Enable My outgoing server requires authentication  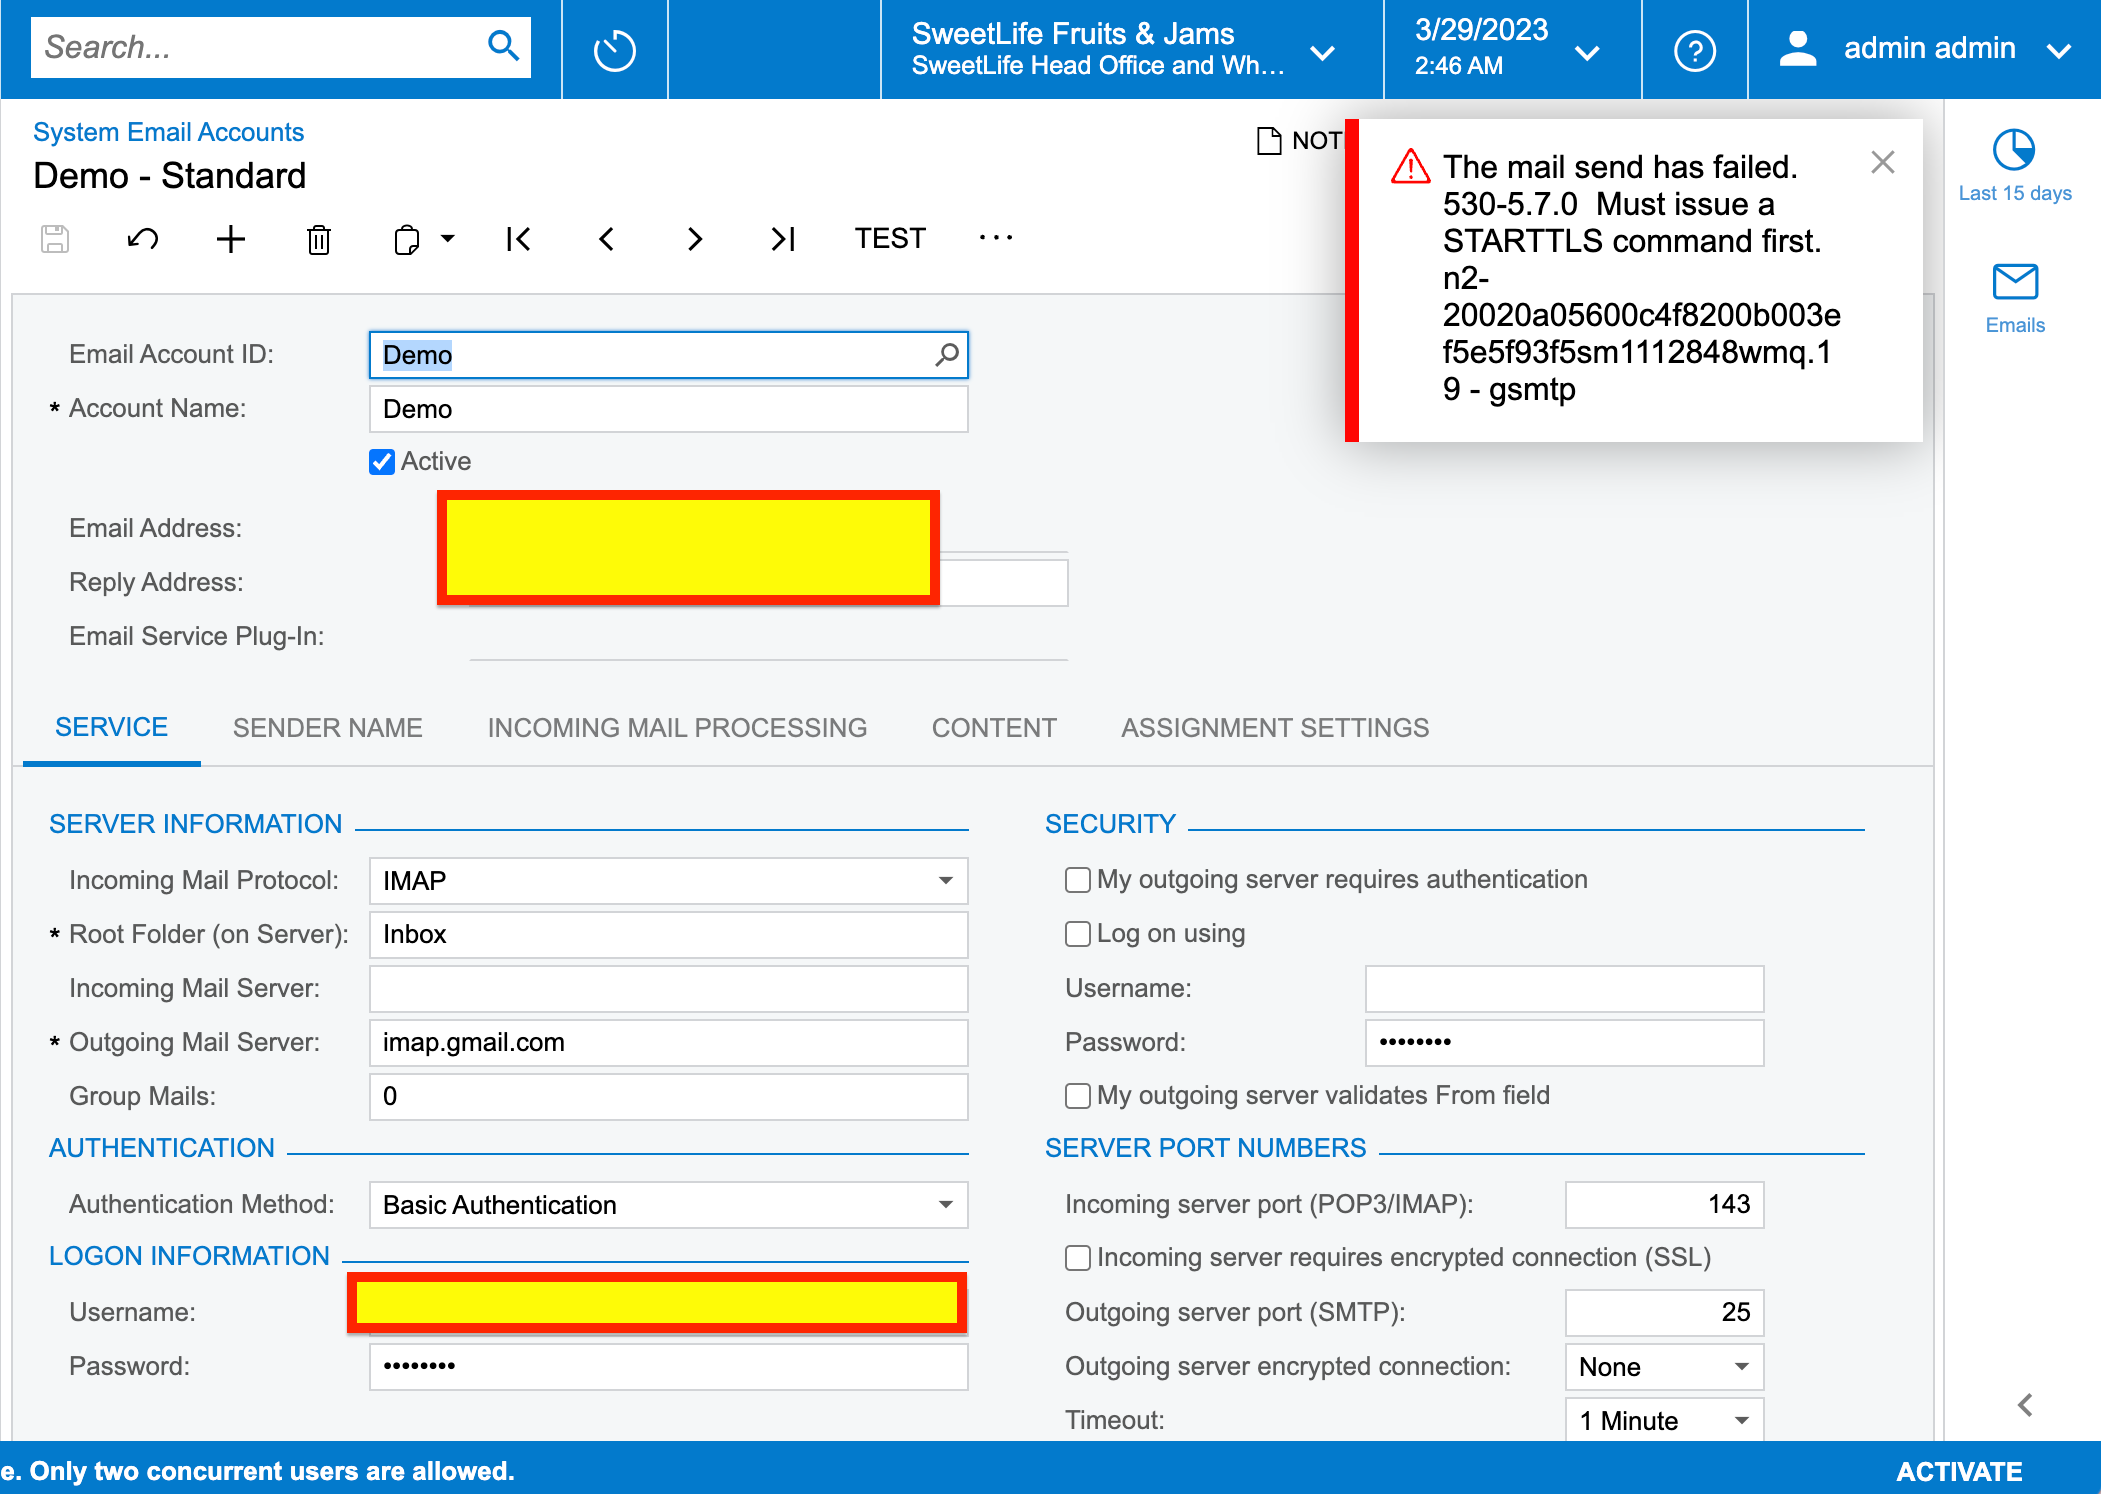[x=1077, y=879]
